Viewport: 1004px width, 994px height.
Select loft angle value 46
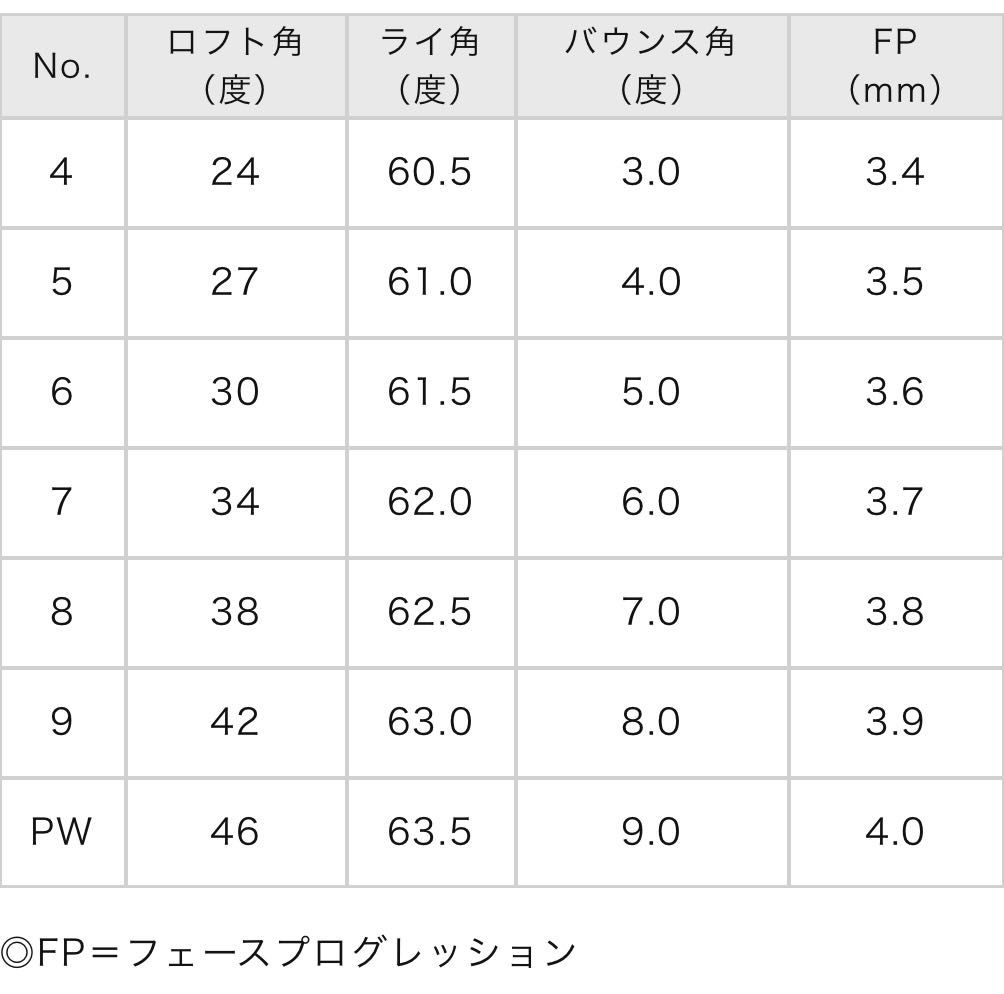tap(235, 832)
